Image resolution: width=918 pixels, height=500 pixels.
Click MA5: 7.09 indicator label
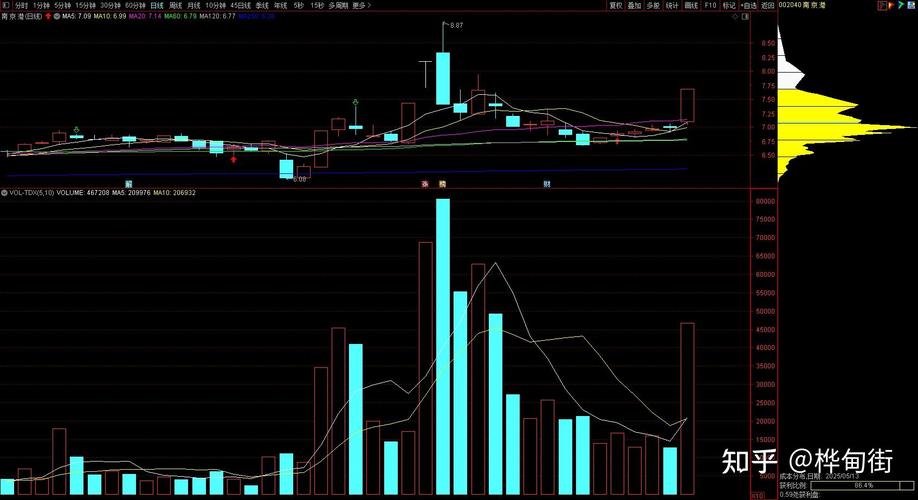coord(77,16)
